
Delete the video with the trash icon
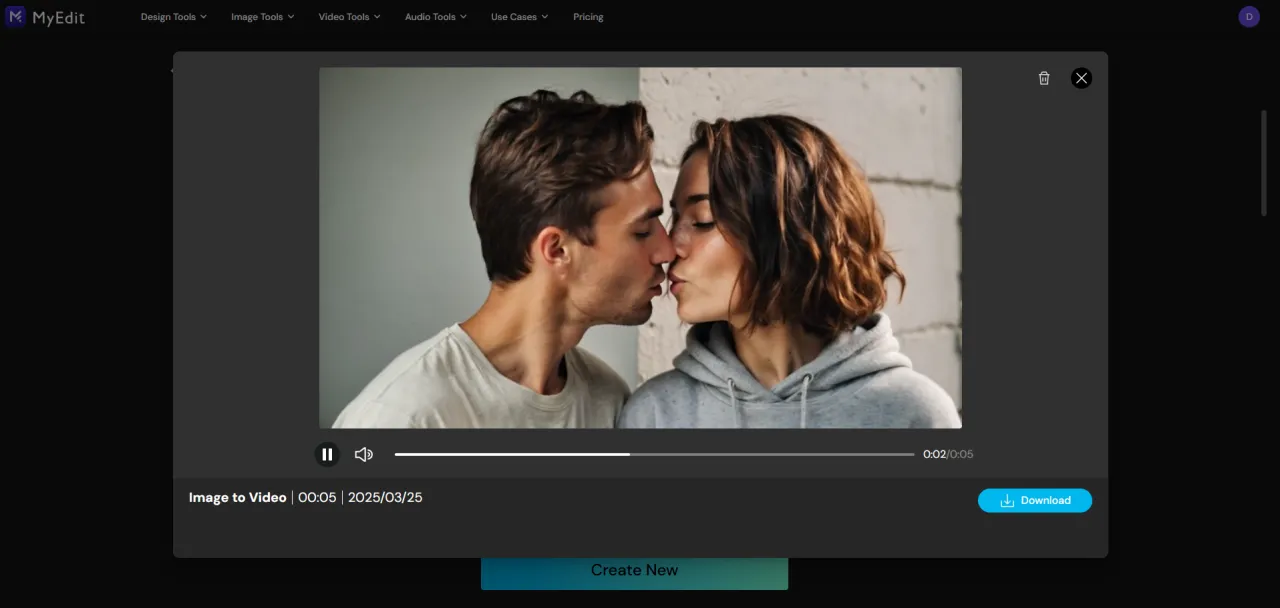pyautogui.click(x=1044, y=78)
